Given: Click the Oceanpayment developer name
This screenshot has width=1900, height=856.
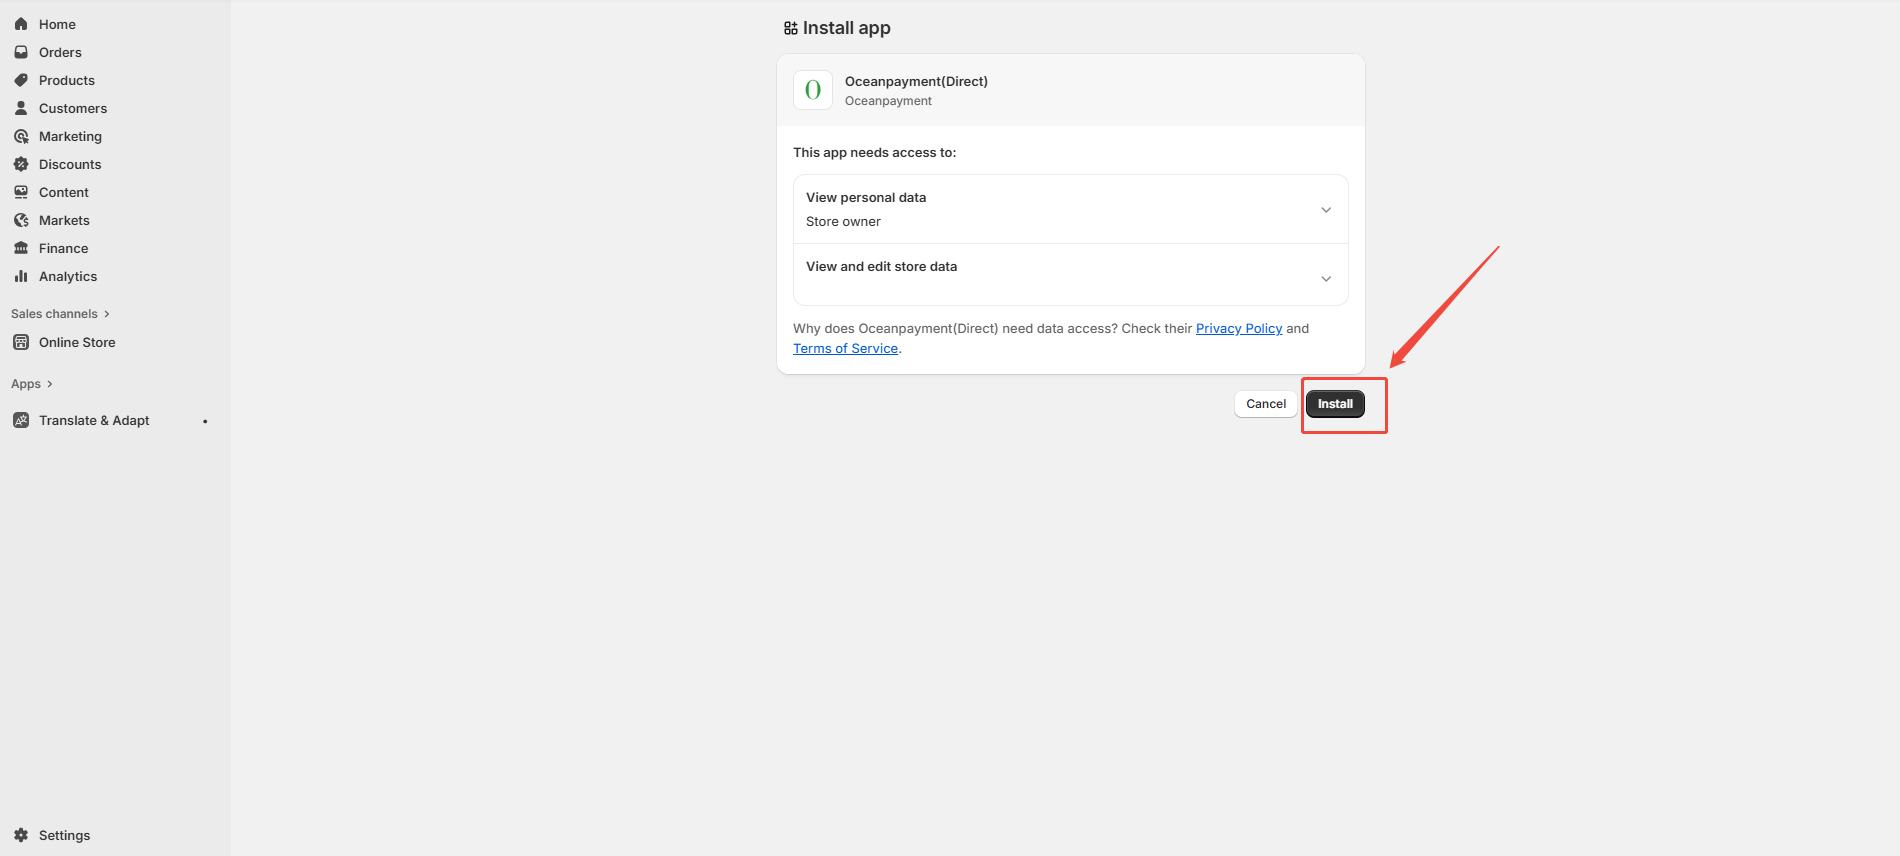Looking at the screenshot, I should point(888,101).
